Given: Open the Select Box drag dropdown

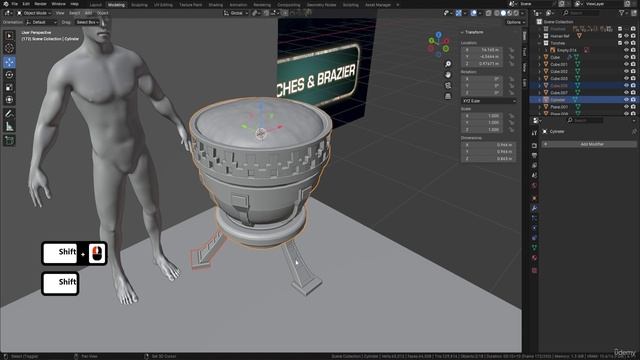Looking at the screenshot, I should pos(87,22).
